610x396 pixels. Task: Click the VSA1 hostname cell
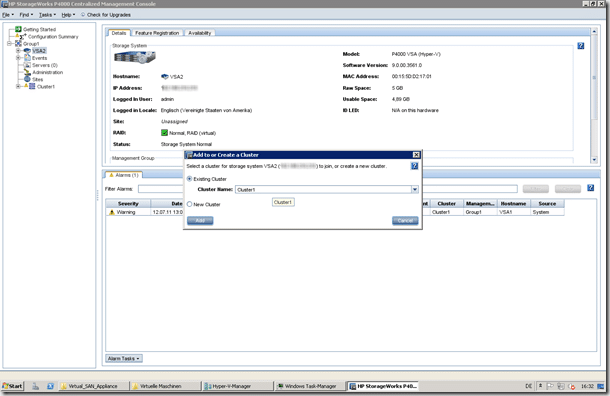coord(514,212)
